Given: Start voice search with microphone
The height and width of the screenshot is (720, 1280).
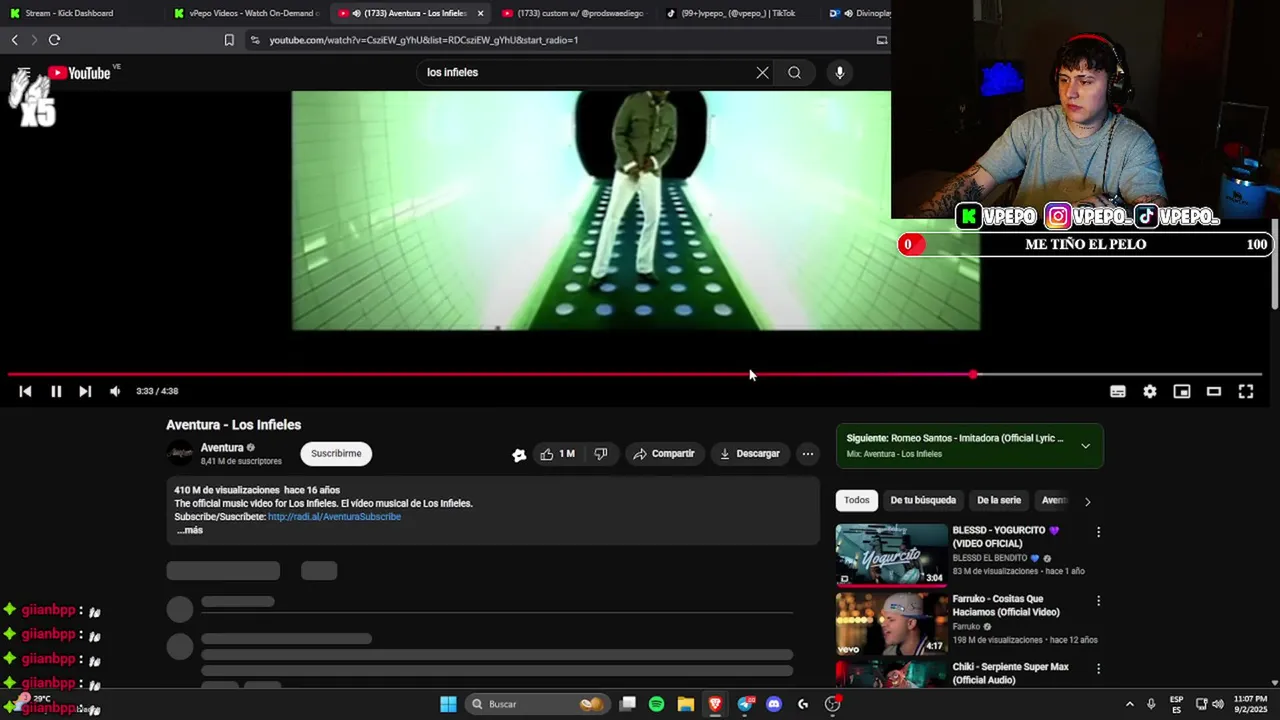Looking at the screenshot, I should coord(840,72).
